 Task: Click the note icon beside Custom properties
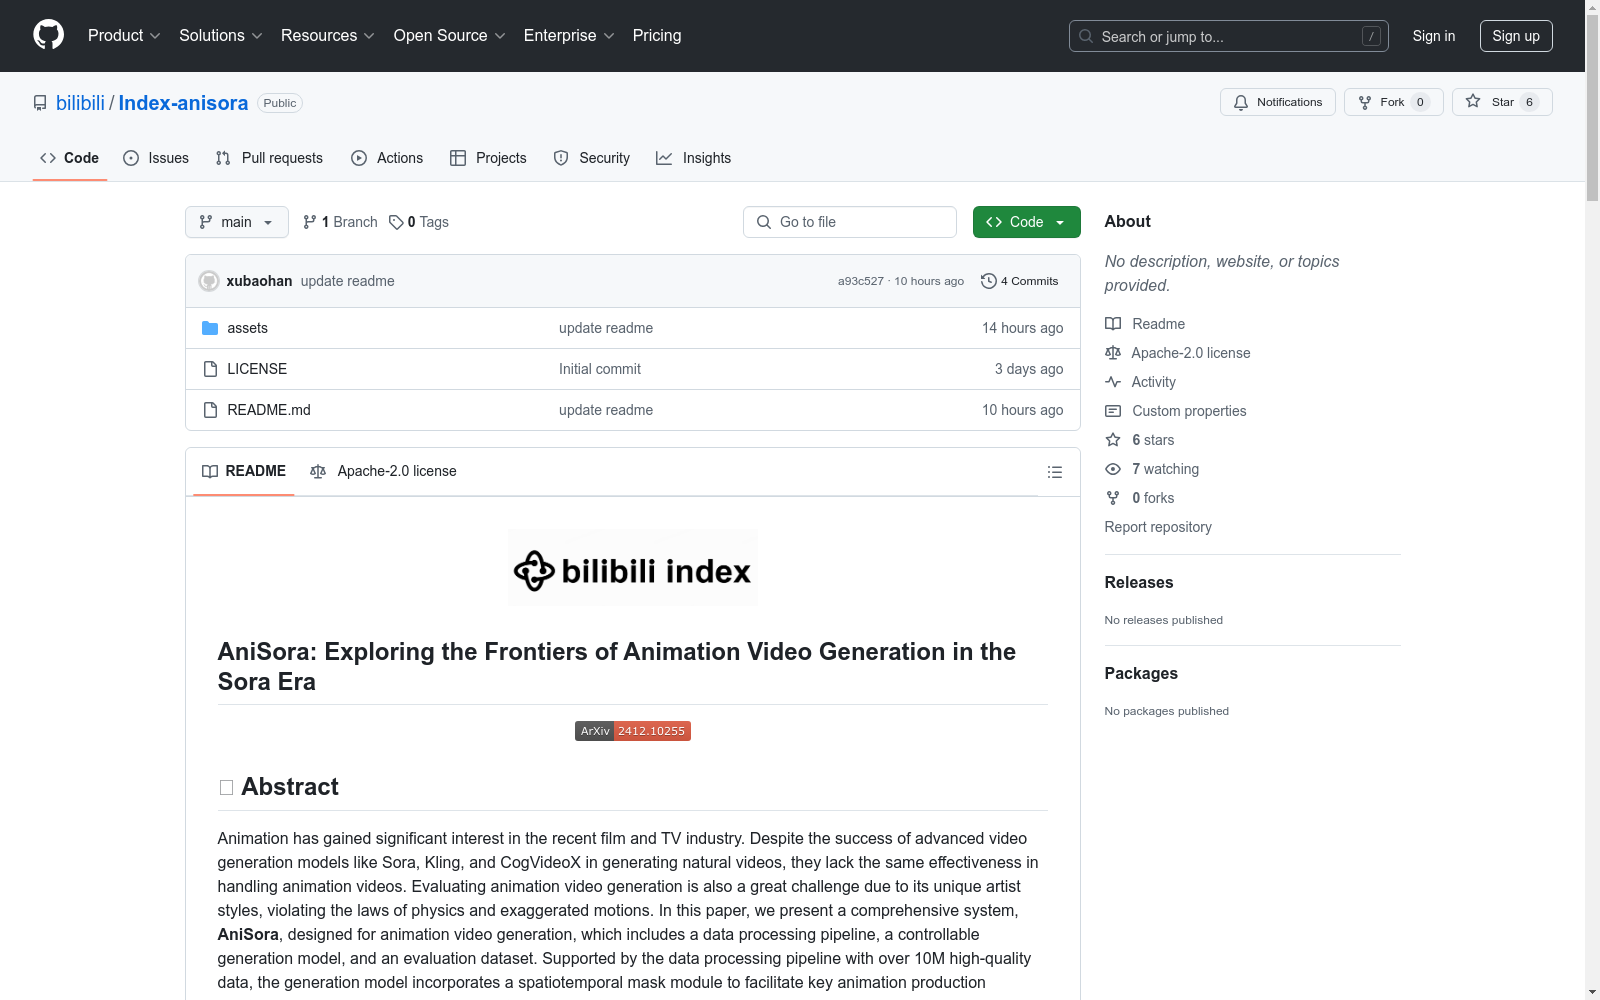click(1113, 411)
